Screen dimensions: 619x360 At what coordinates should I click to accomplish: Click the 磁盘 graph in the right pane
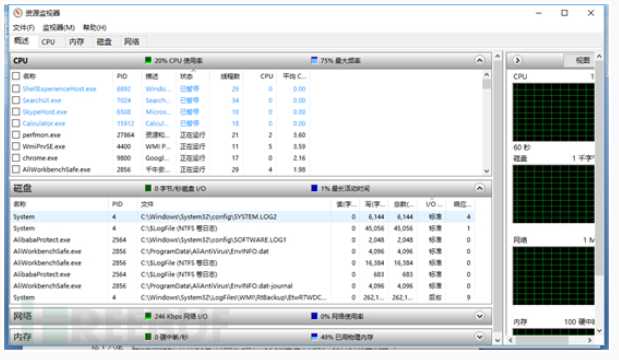(x=553, y=194)
